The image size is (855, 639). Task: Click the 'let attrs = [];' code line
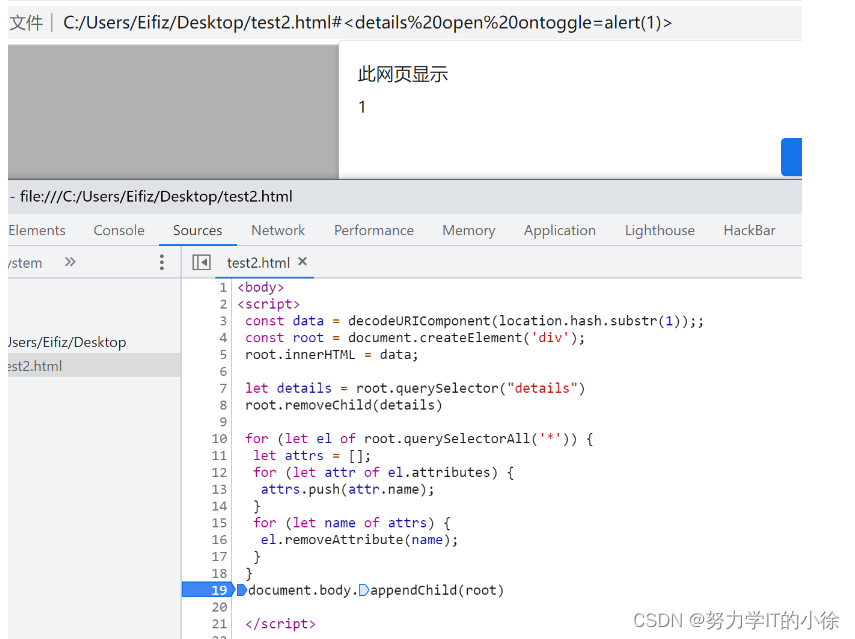click(x=312, y=456)
